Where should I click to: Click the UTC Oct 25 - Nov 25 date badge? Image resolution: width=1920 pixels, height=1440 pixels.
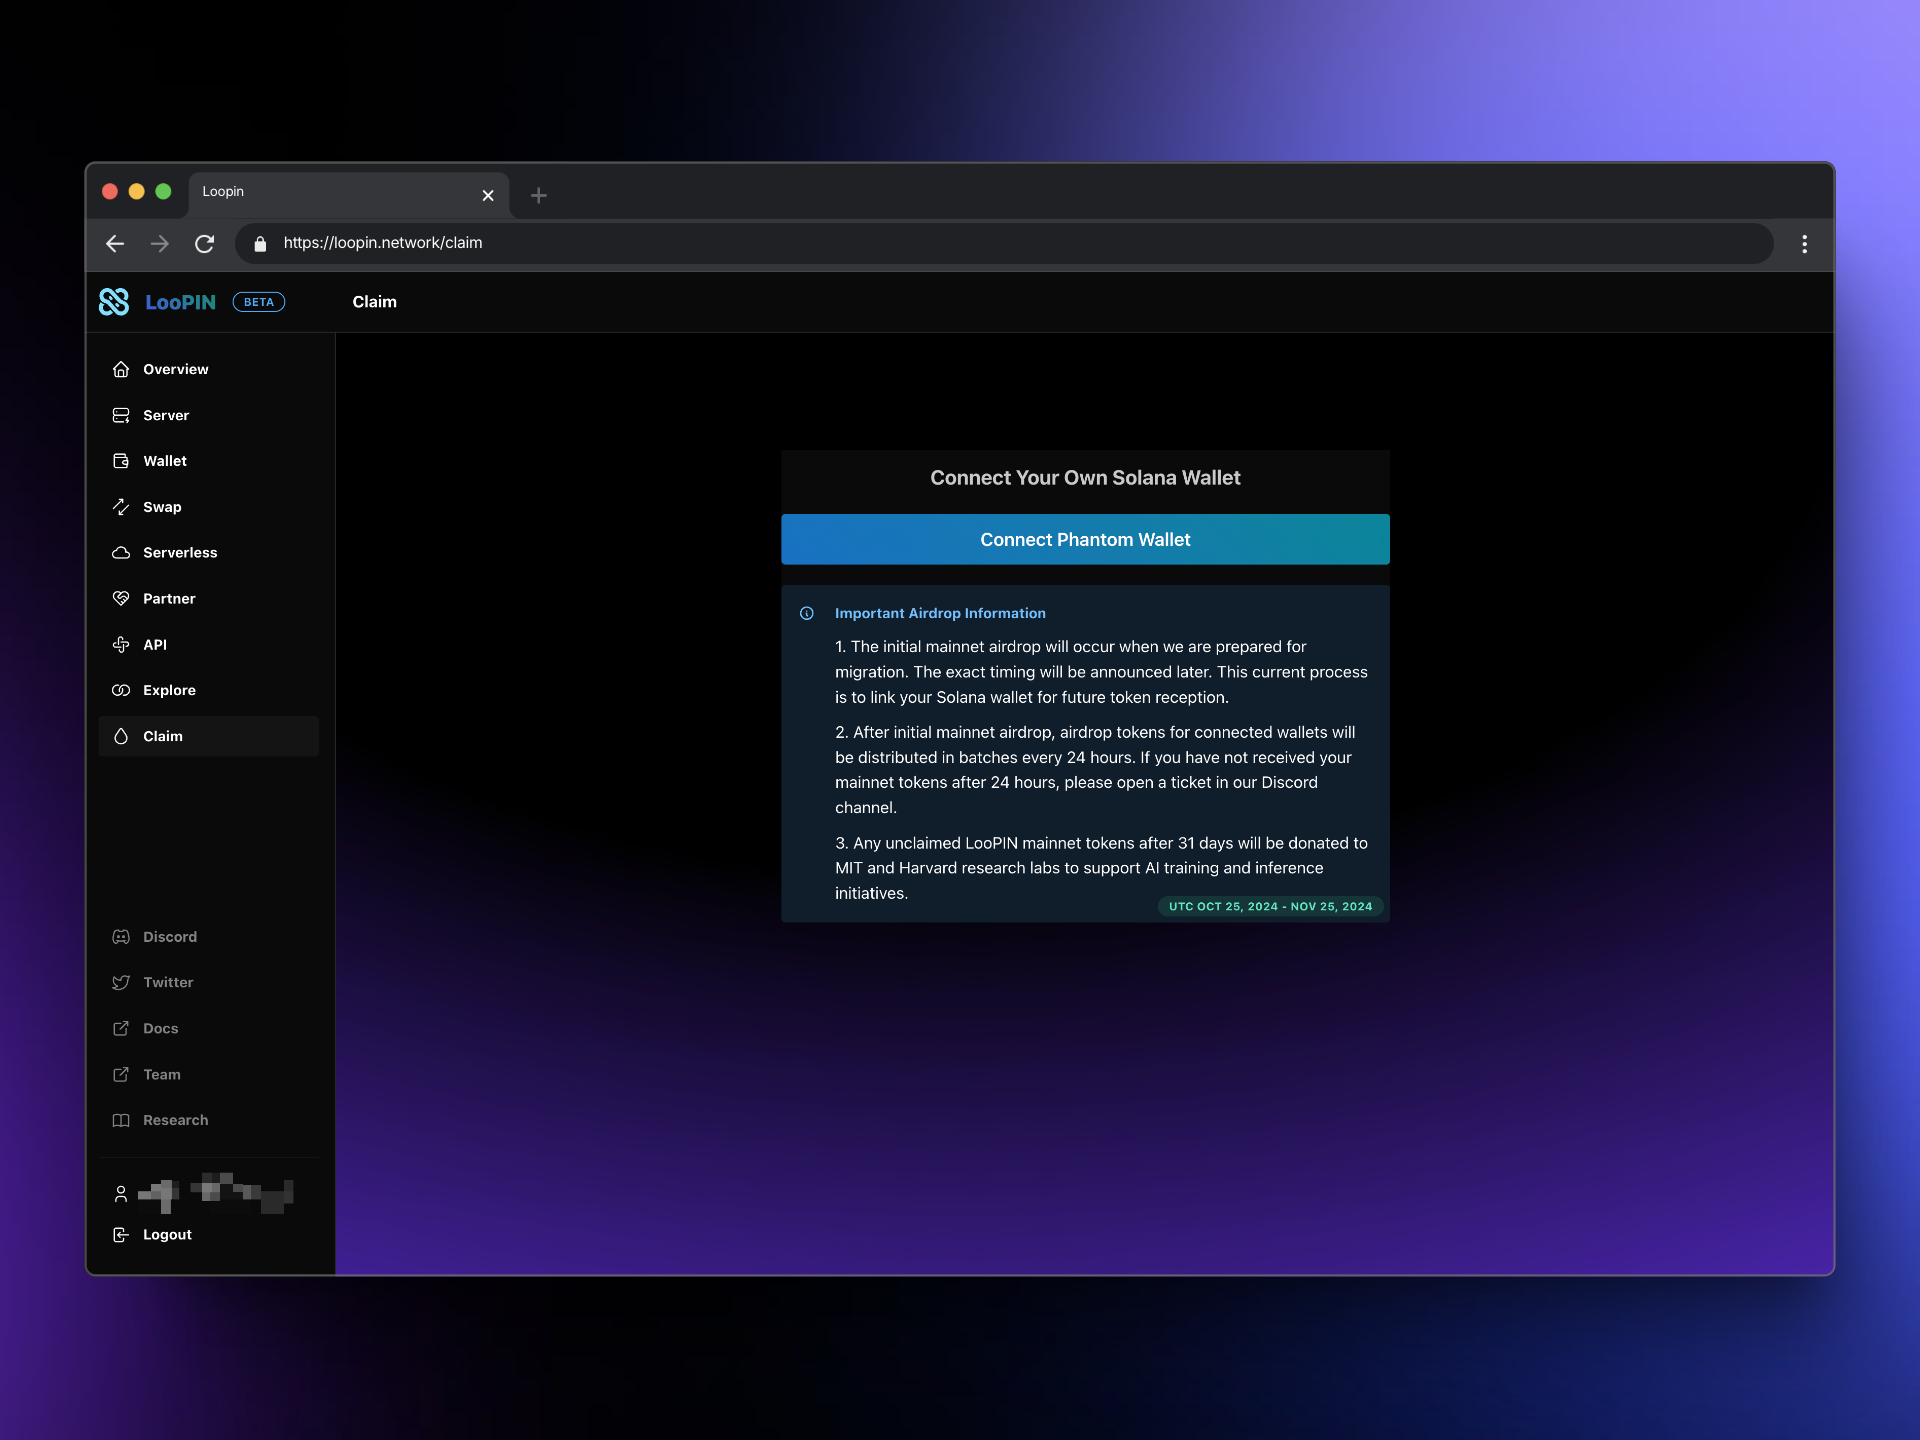1270,907
